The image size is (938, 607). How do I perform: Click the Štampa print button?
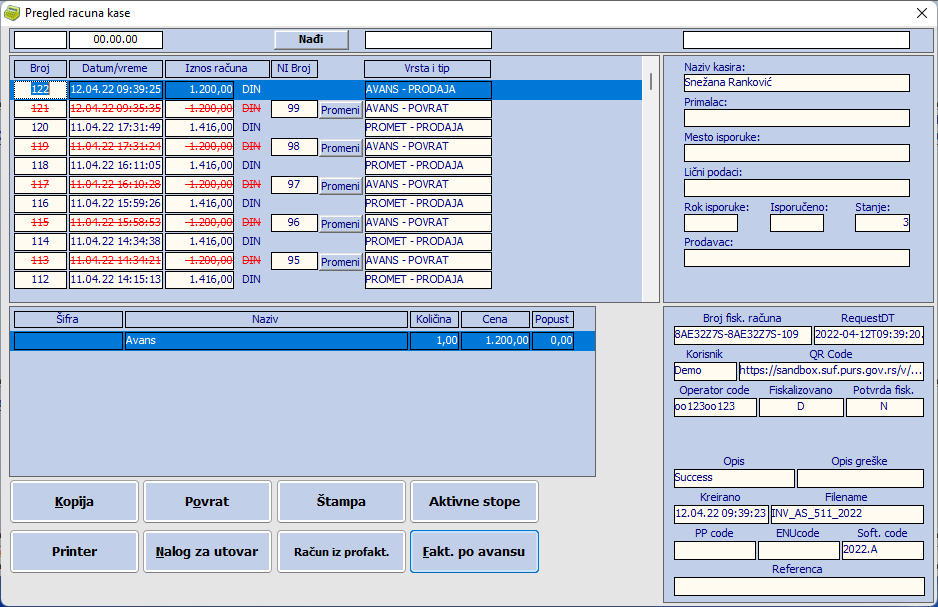(x=341, y=501)
